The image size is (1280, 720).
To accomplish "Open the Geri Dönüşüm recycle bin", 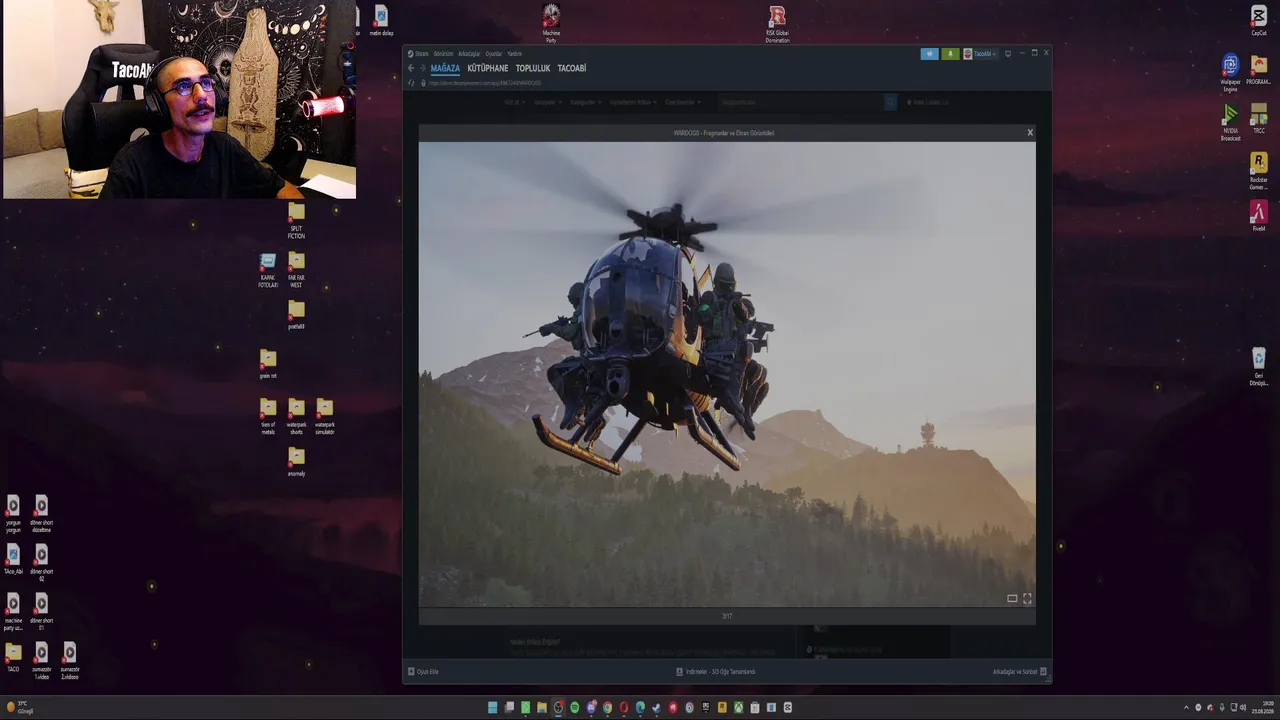I will (x=1259, y=367).
